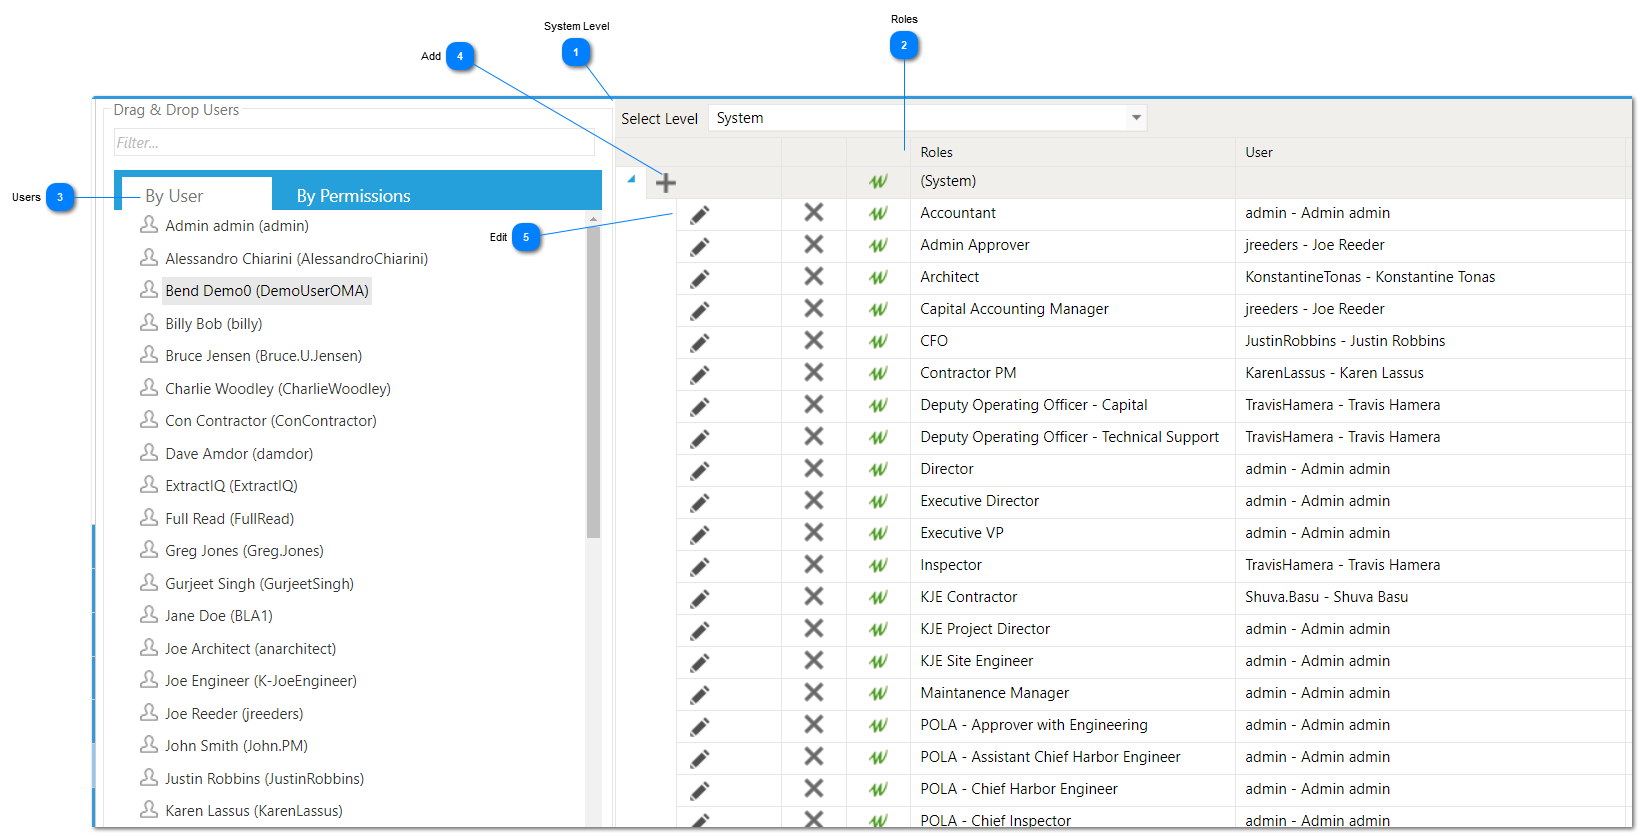
Task: Select John Smith (John.PM) user
Action: coord(237,746)
